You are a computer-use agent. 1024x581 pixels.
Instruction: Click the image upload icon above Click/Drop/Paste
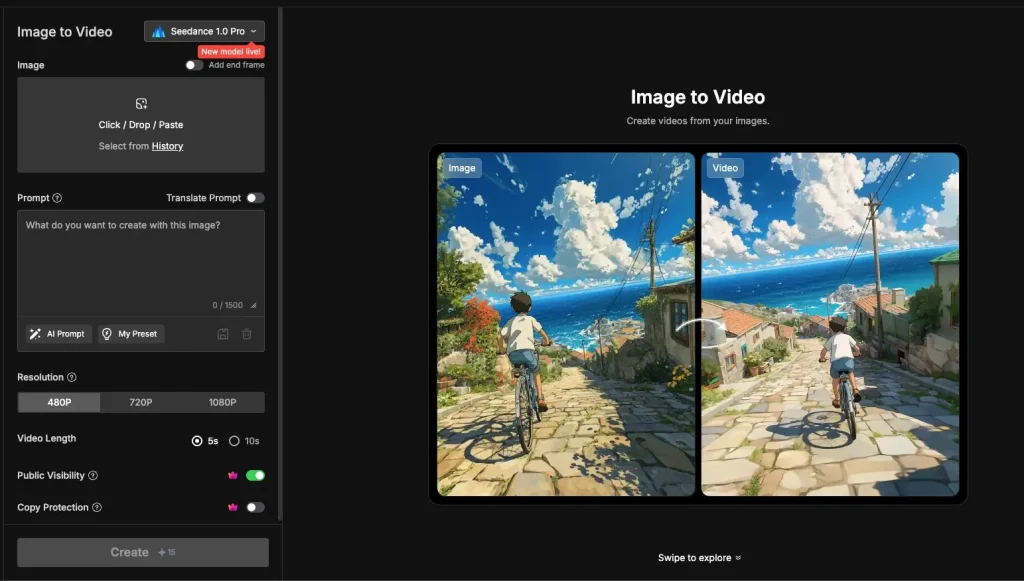pyautogui.click(x=141, y=103)
